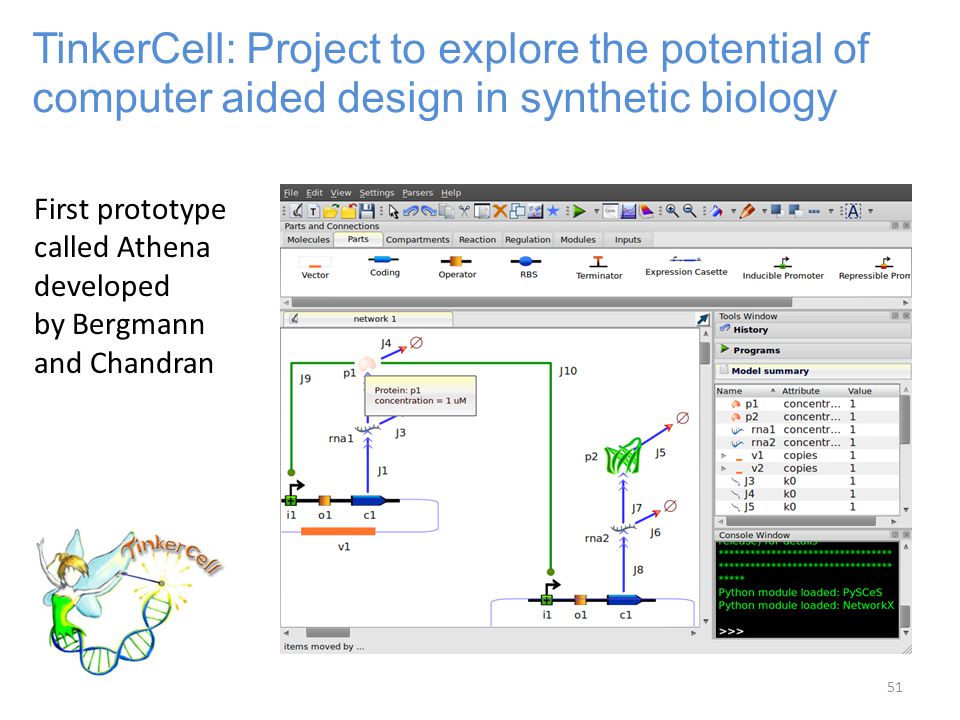
Task: Open the Settings menu
Action: [x=377, y=192]
